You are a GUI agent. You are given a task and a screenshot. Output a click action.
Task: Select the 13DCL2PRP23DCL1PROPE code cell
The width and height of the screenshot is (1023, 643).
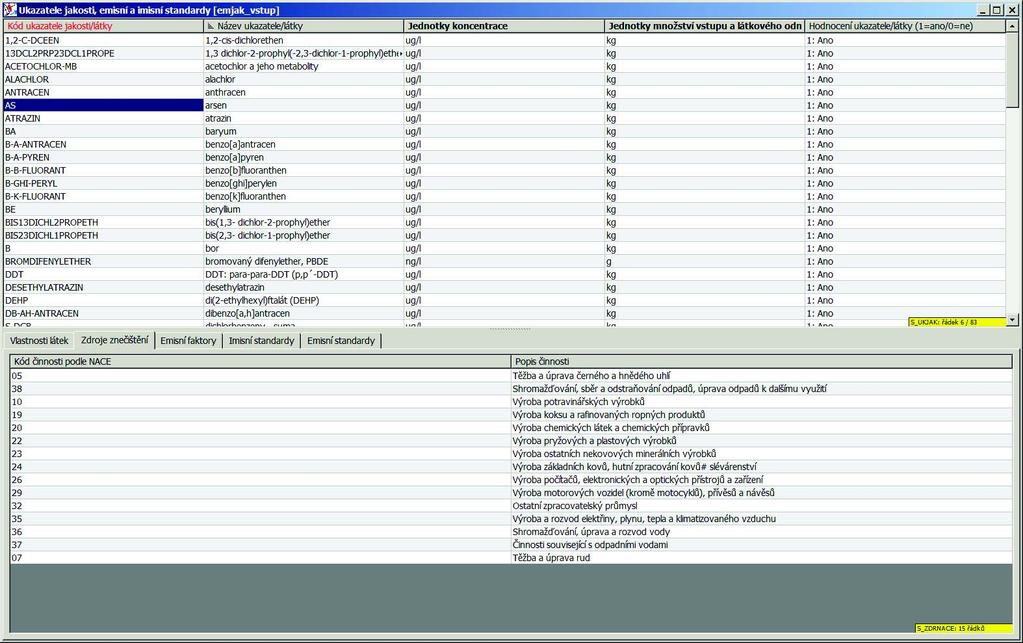click(103, 53)
